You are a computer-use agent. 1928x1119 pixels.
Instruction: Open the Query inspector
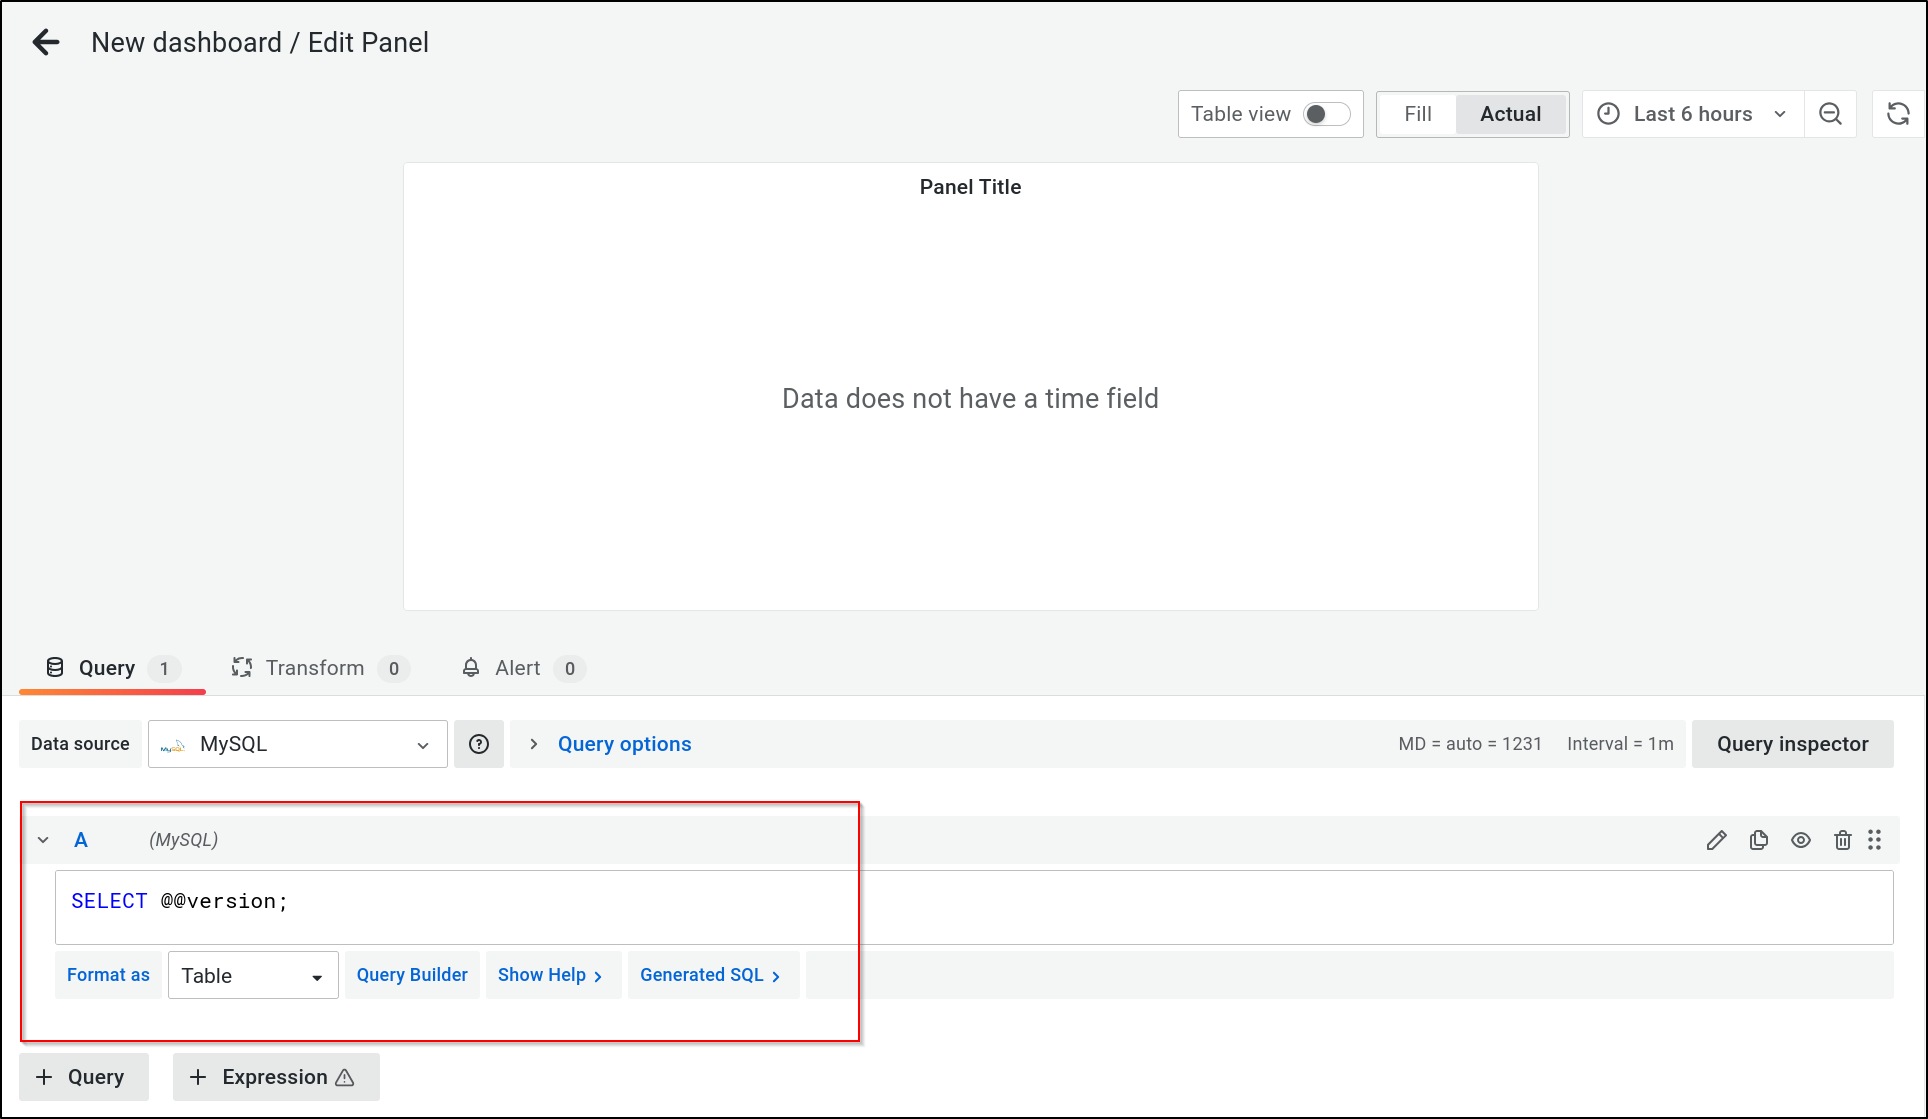(1792, 744)
